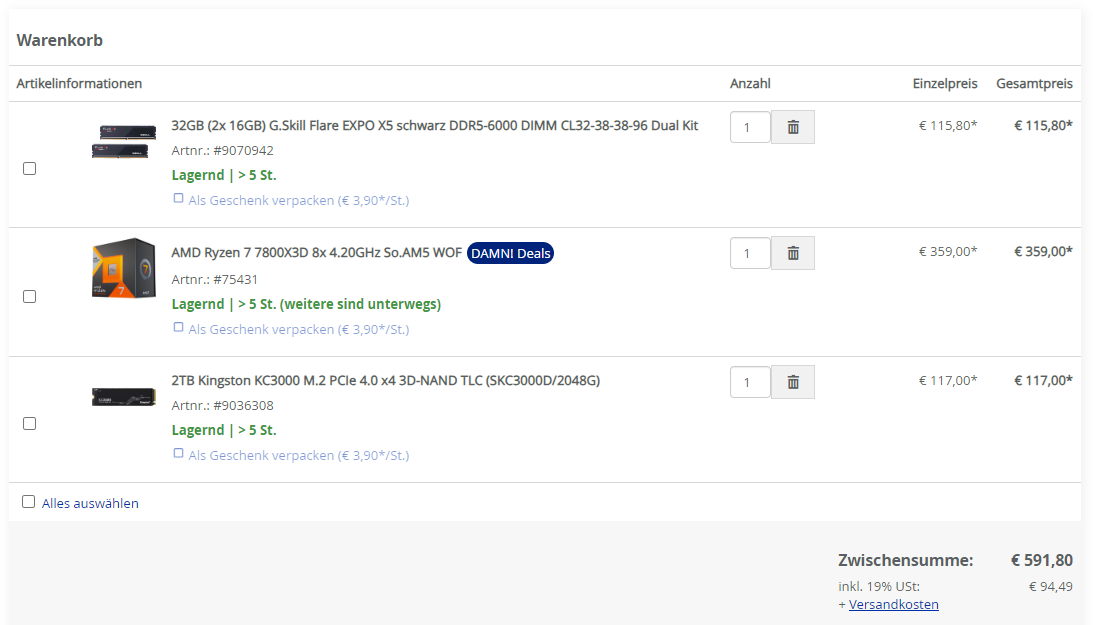The image size is (1093, 625).
Task: Open the AMD Ryzen 7 7800X3D product title
Action: click(316, 252)
